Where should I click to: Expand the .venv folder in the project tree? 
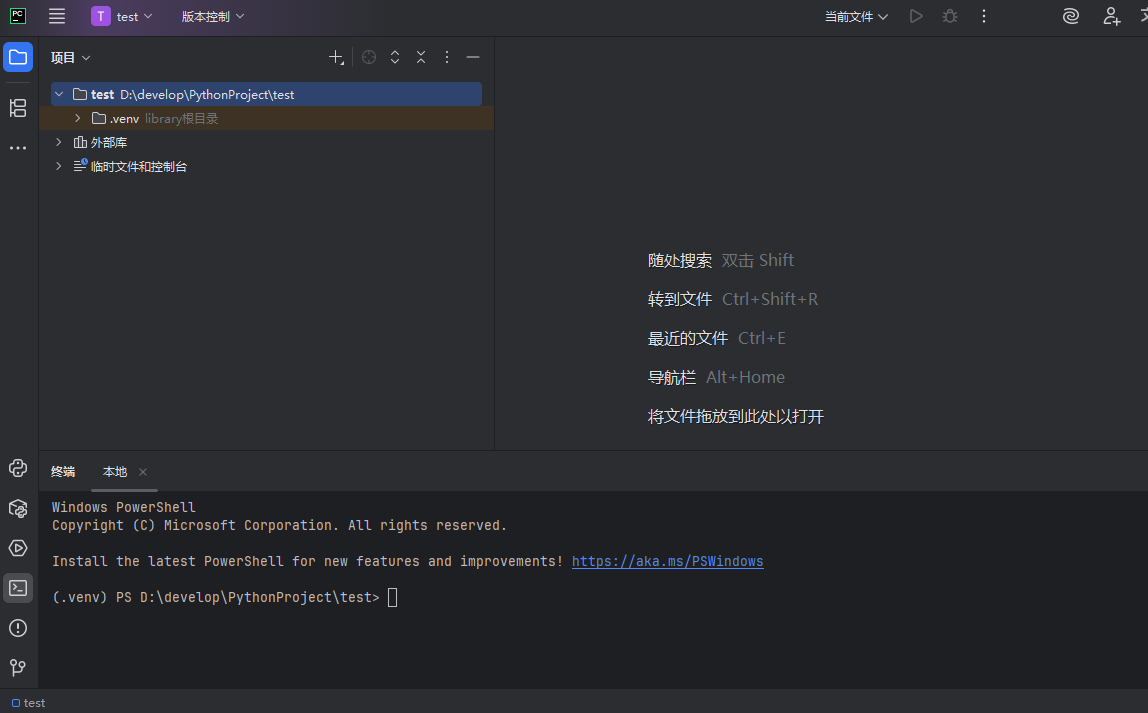pos(78,117)
